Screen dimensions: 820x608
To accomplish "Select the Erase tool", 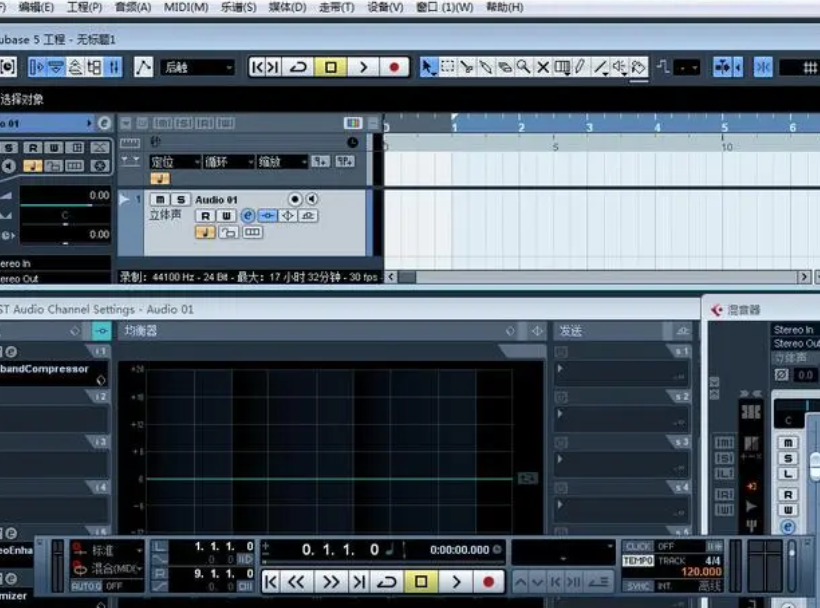I will 505,67.
